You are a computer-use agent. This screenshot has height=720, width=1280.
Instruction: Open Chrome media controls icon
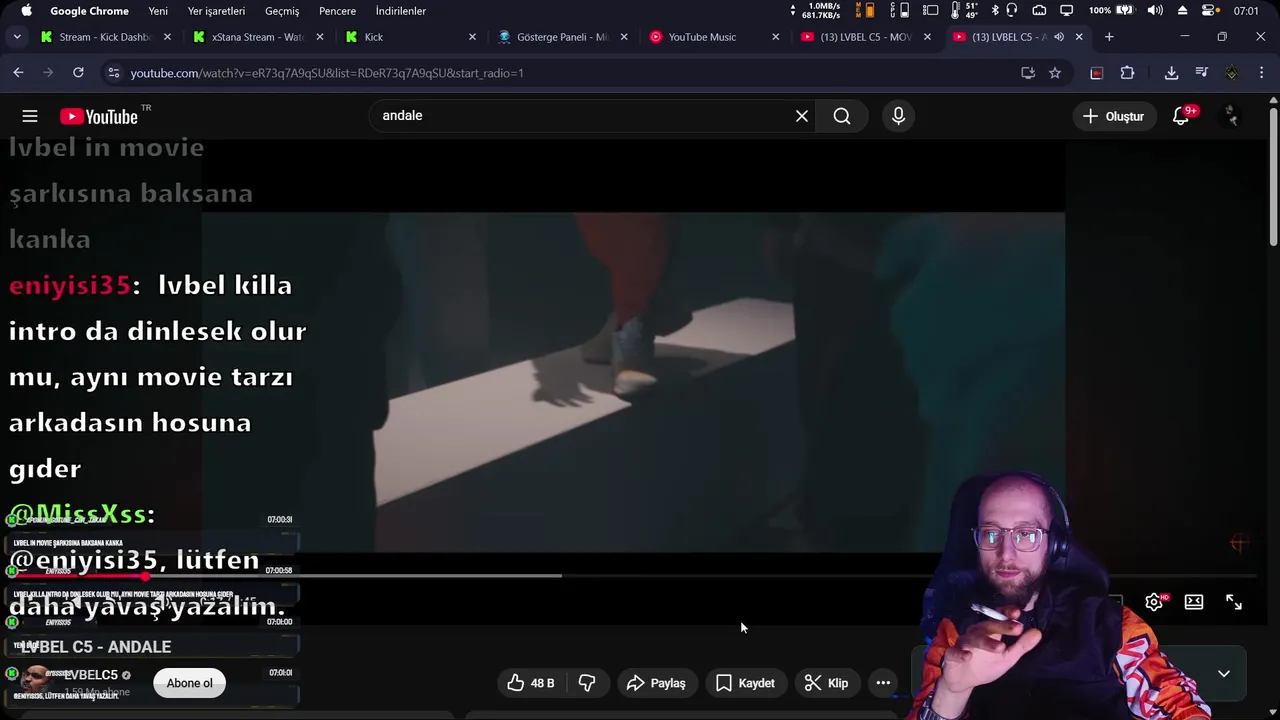[x=1201, y=73]
